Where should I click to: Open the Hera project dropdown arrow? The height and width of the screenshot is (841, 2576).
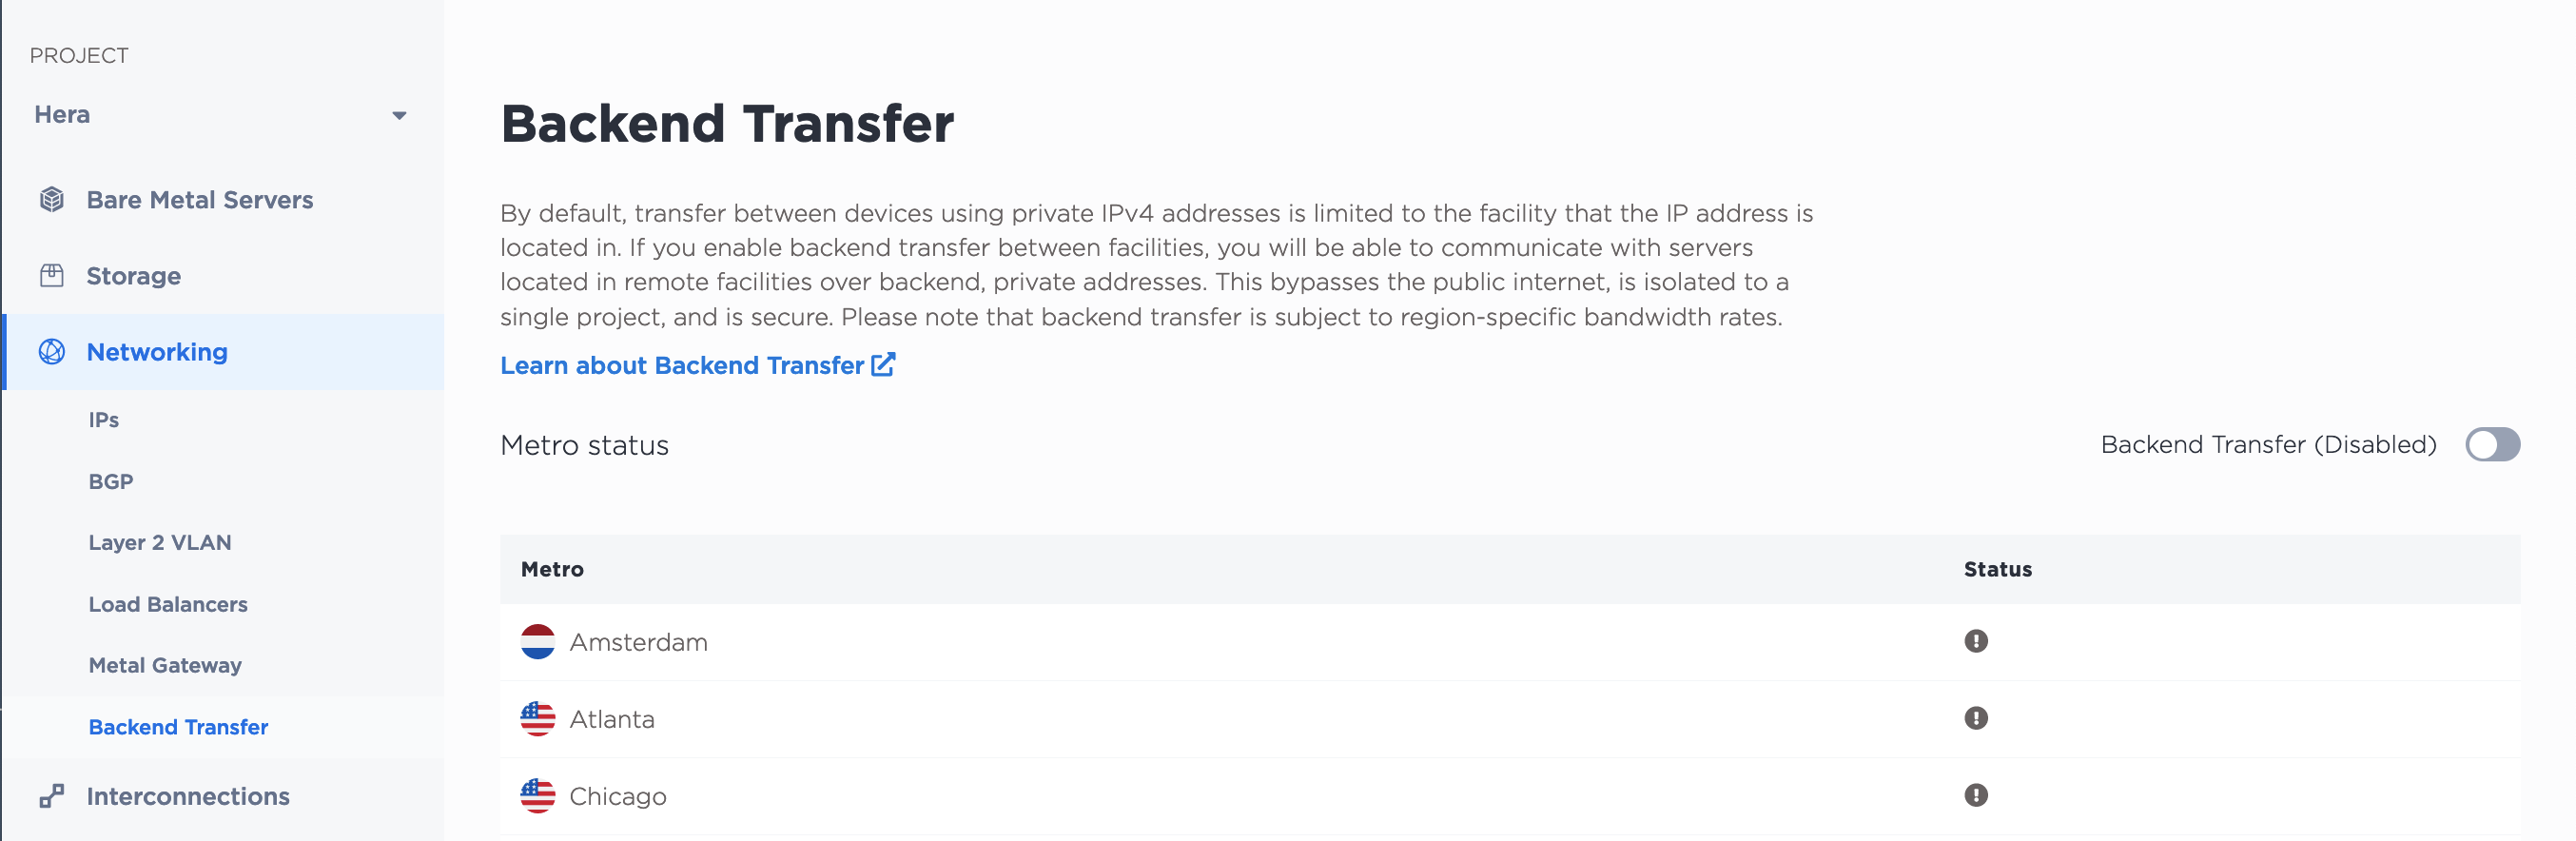[399, 116]
